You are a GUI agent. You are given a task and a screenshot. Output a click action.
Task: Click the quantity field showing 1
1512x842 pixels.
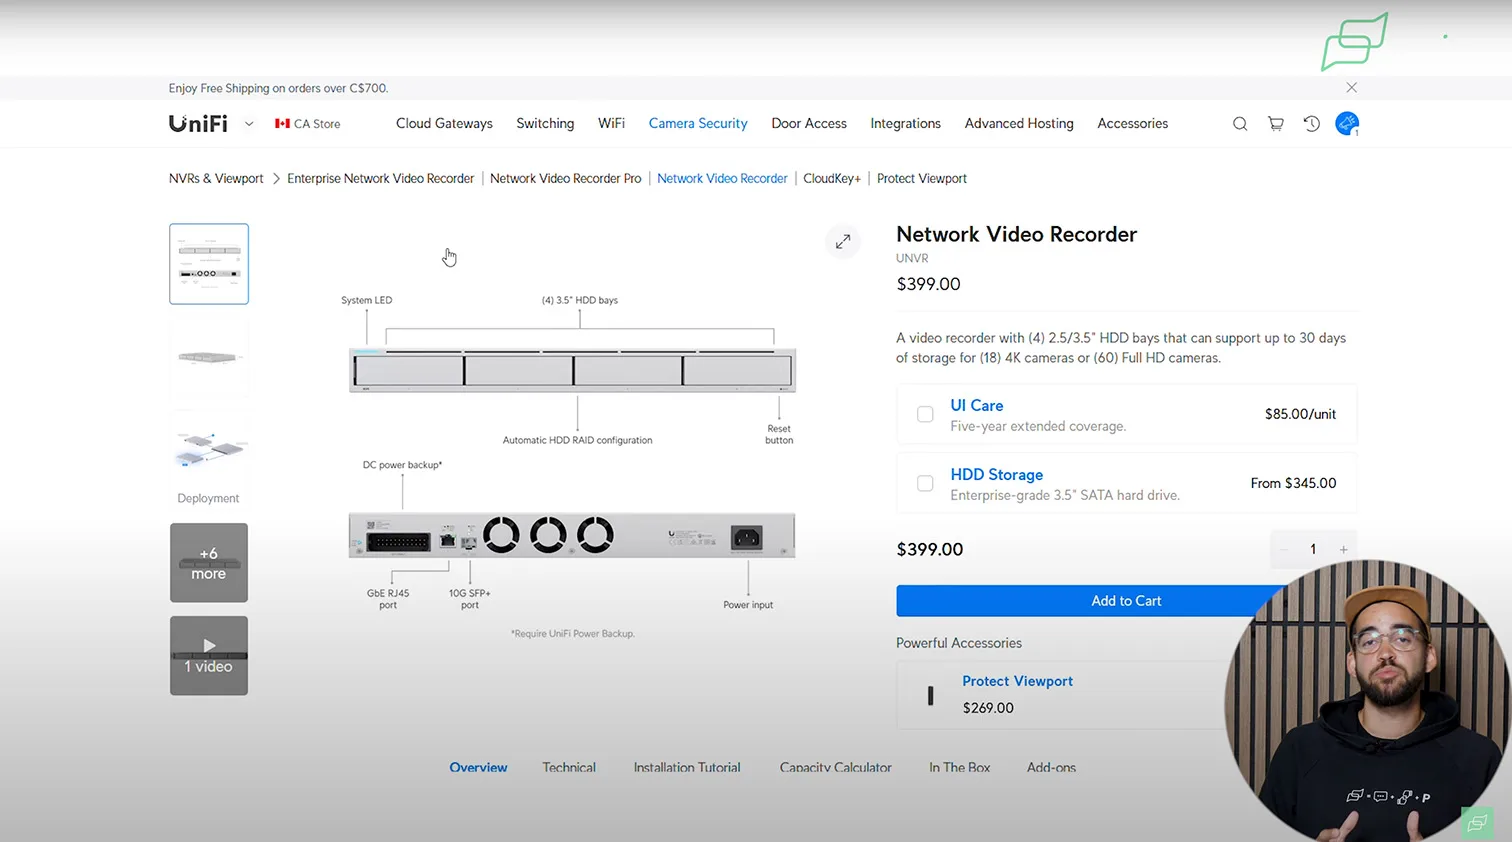pyautogui.click(x=1313, y=549)
